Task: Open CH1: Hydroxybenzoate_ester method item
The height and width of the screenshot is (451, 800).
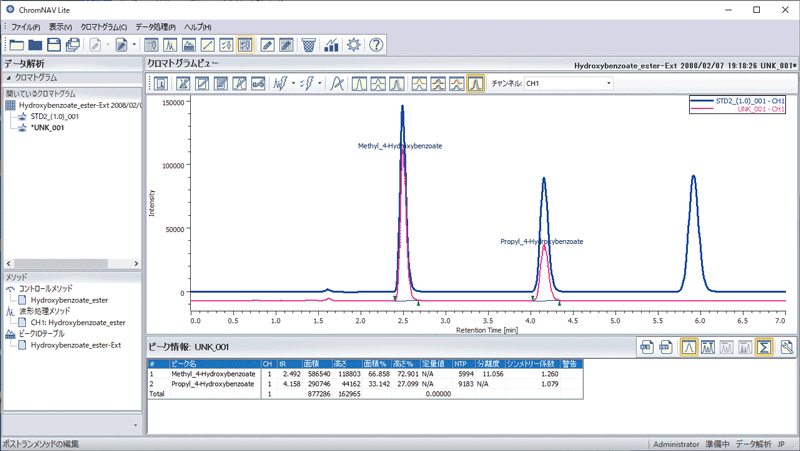Action: 78,322
